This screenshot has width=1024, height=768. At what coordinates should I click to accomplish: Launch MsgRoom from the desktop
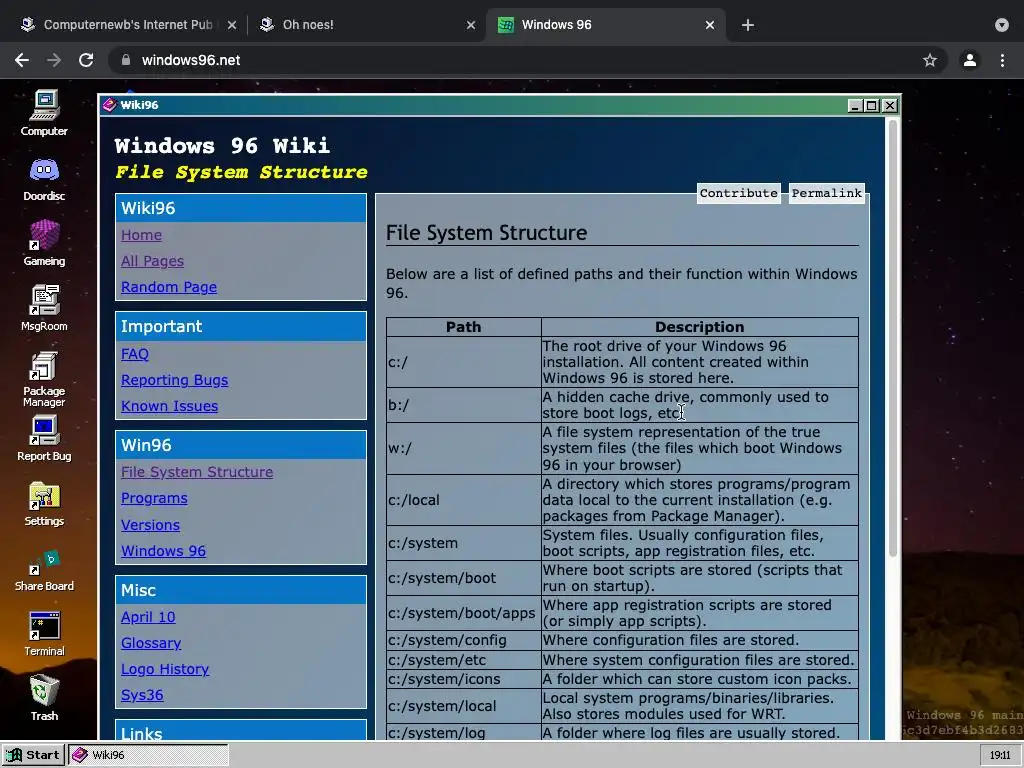pyautogui.click(x=44, y=308)
